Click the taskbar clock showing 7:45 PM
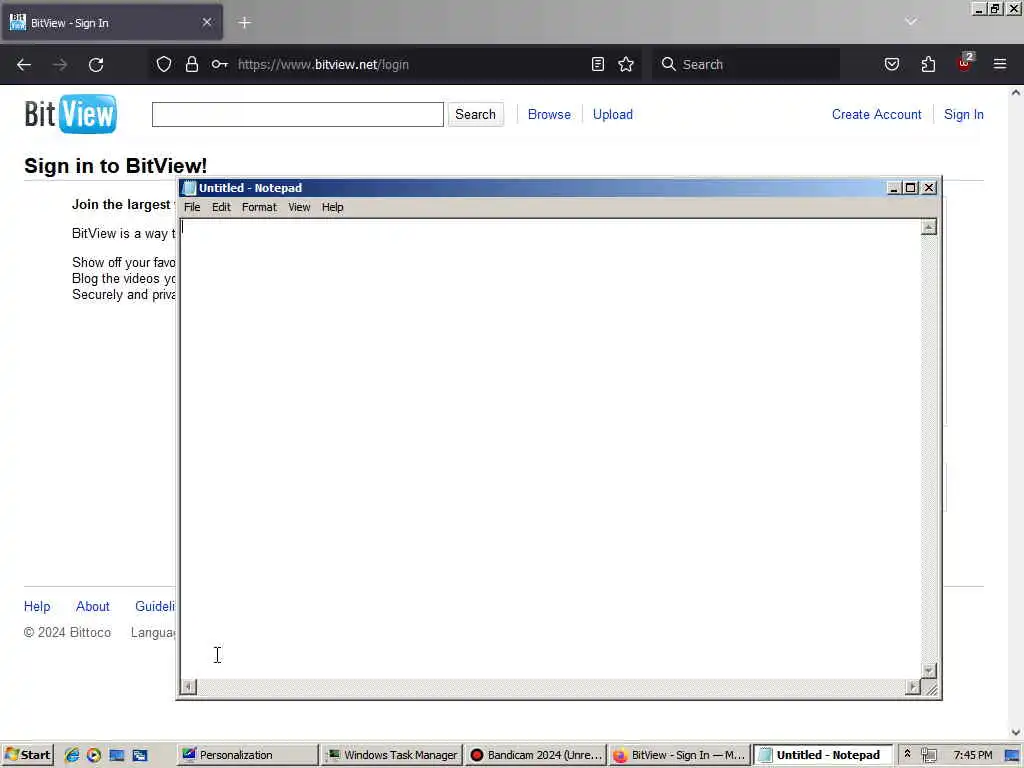The image size is (1024, 768). [972, 755]
